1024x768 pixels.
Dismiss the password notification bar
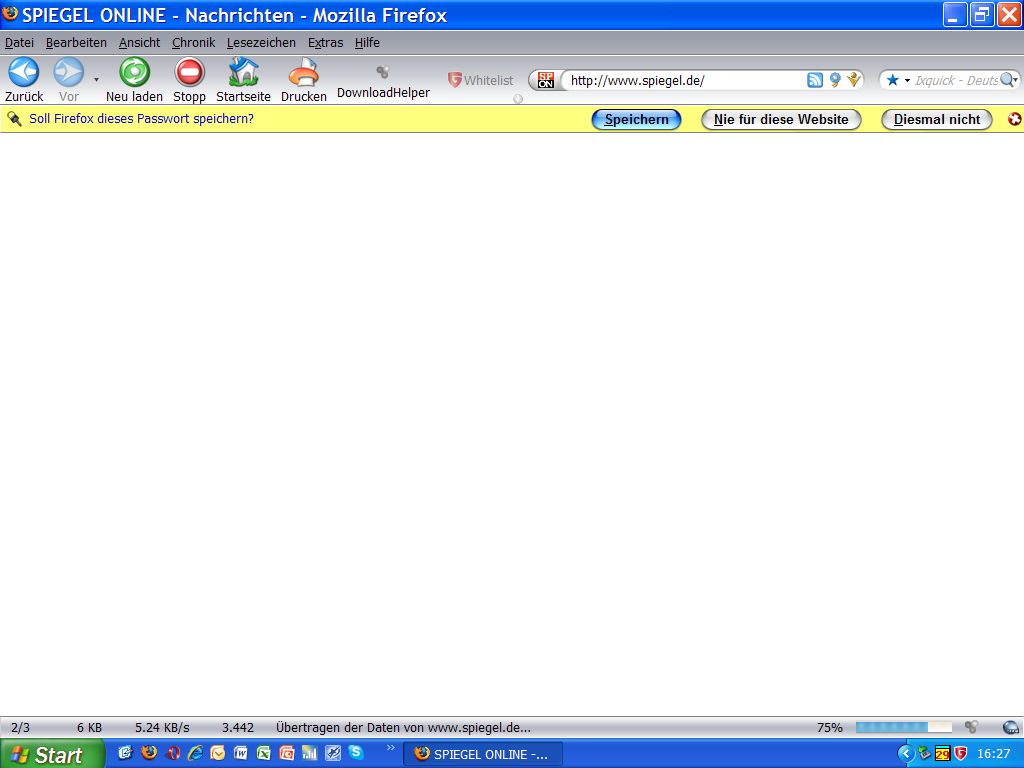[1014, 119]
